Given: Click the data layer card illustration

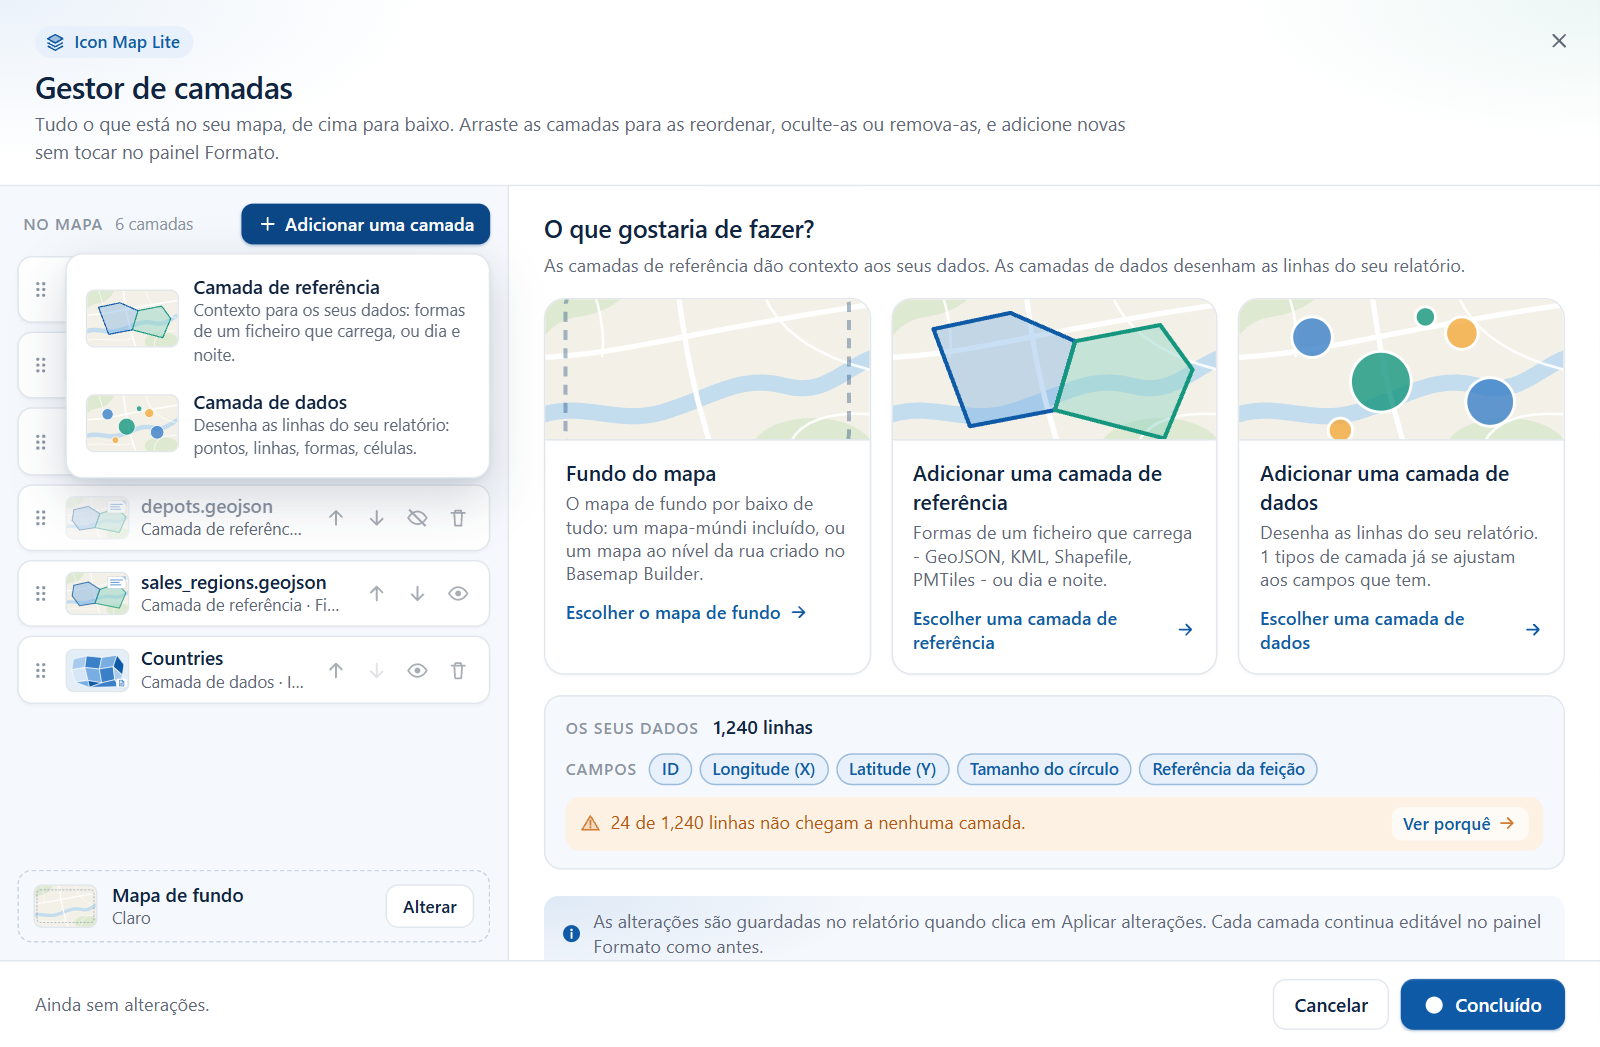Looking at the screenshot, I should 1401,369.
